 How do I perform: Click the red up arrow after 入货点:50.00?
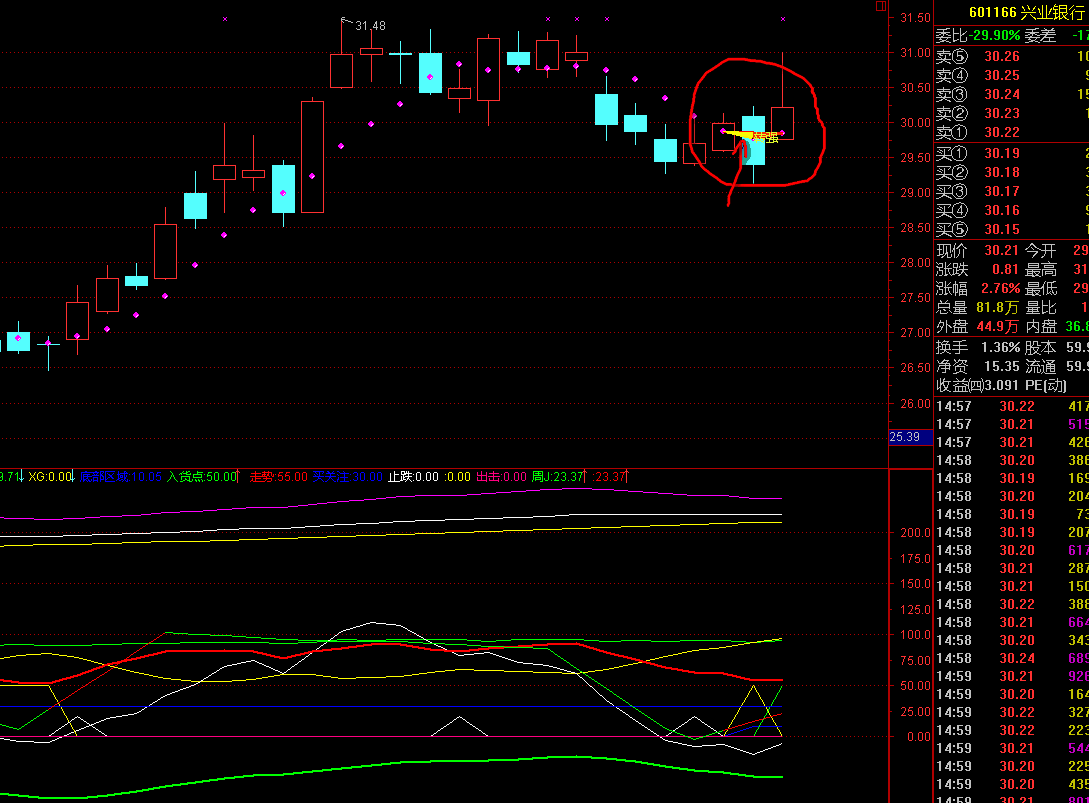click(x=239, y=477)
